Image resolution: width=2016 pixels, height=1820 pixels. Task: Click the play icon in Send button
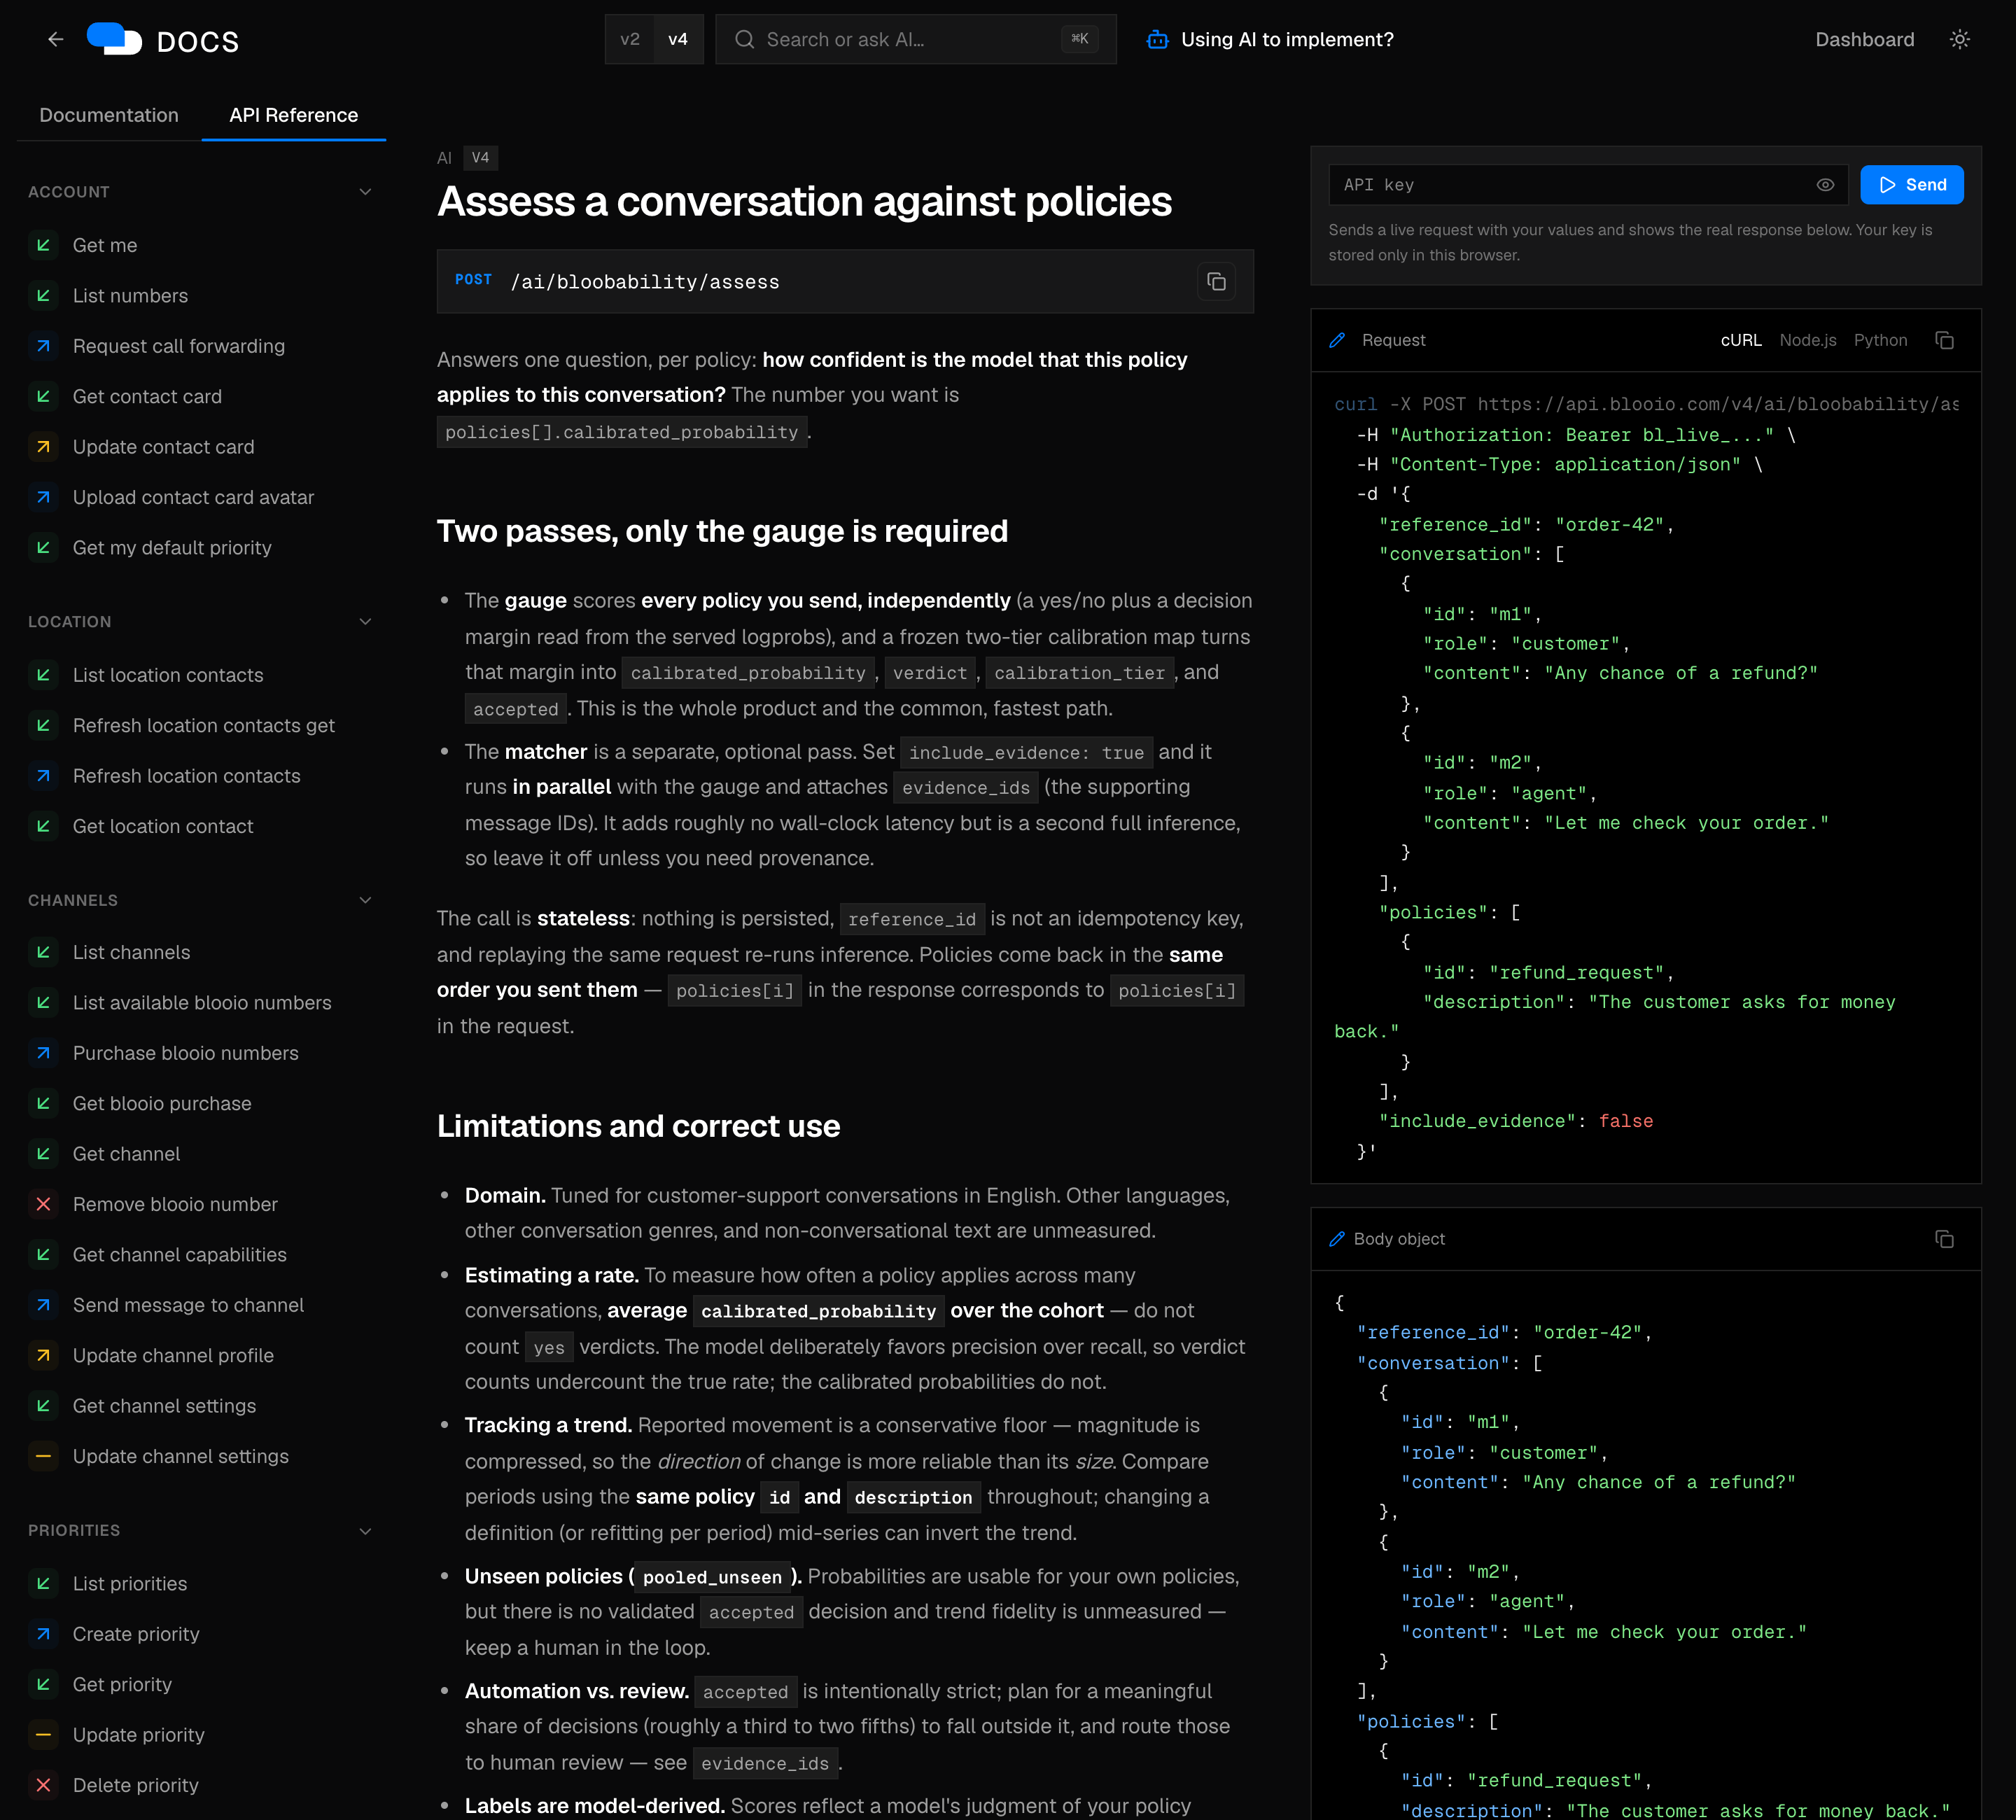[1887, 185]
